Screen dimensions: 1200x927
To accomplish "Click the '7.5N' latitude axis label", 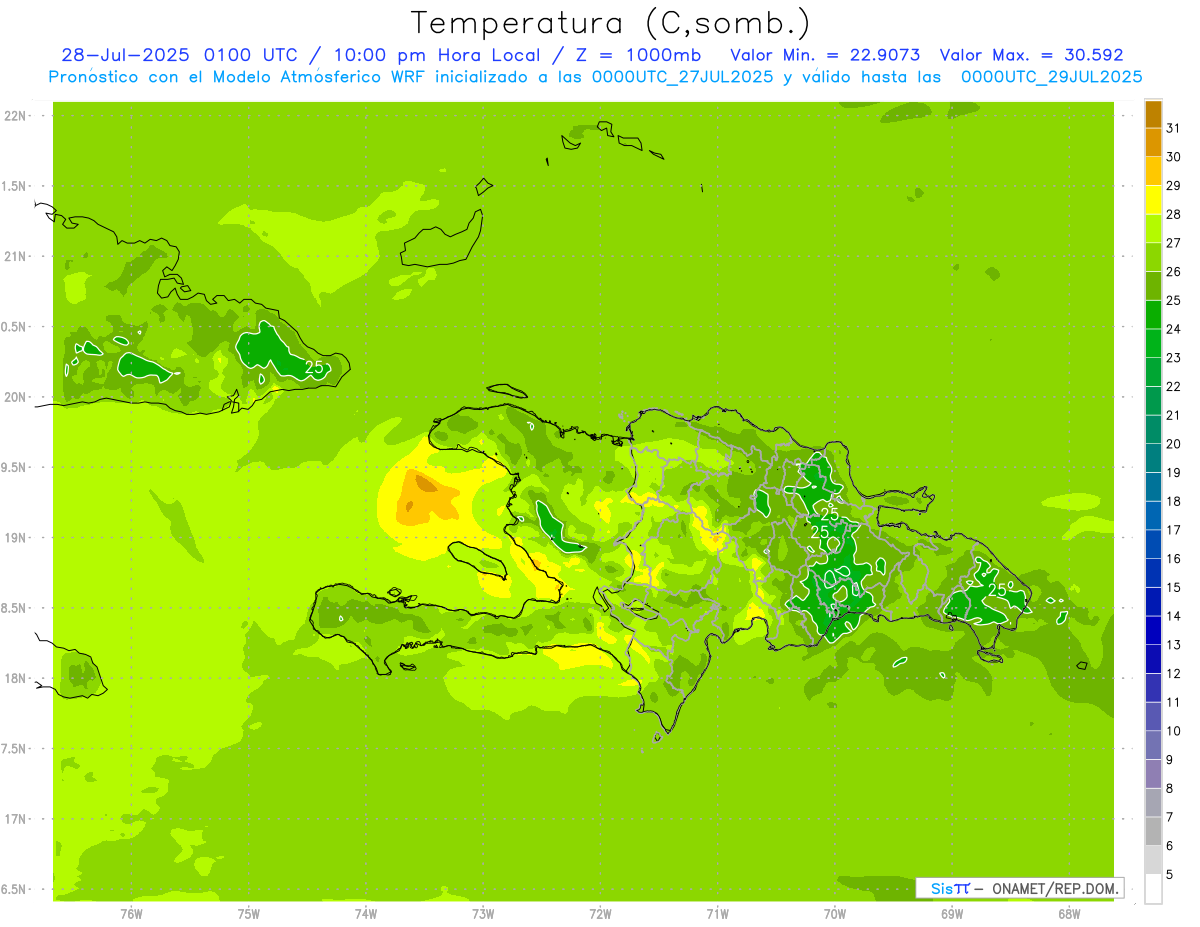I will (x=15, y=748).
